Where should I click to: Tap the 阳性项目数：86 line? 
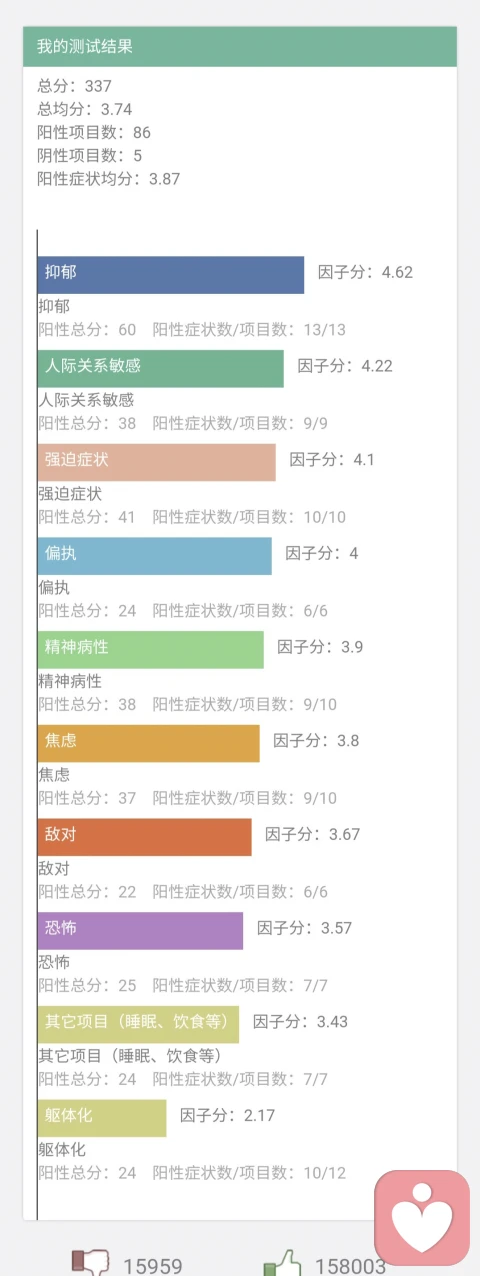tap(94, 132)
